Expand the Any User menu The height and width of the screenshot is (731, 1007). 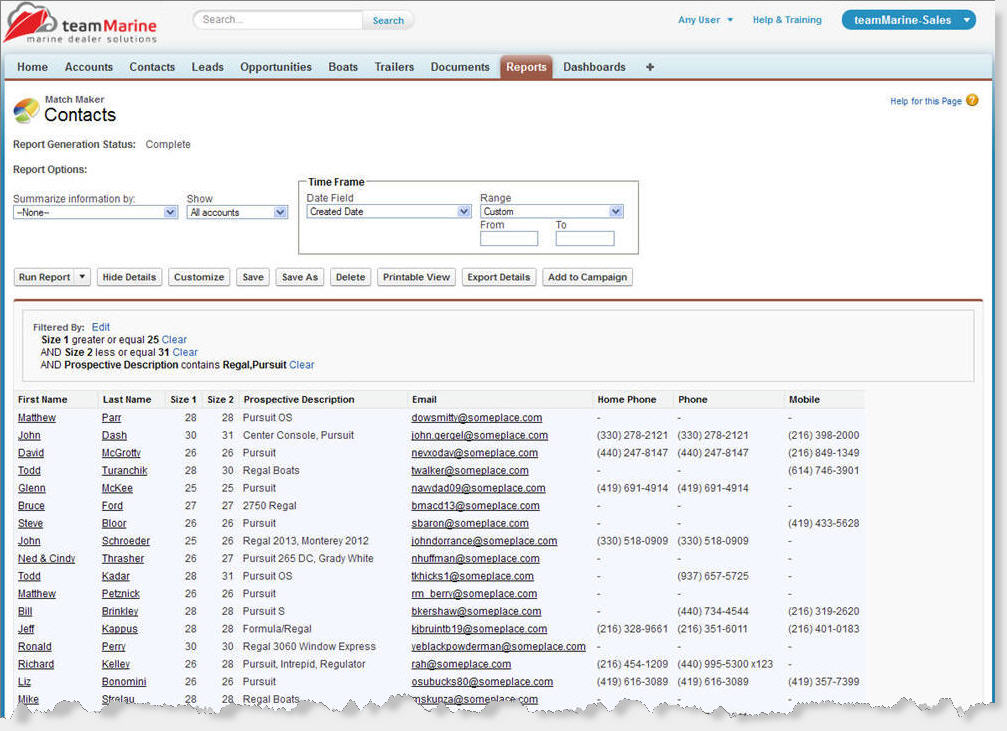706,20
